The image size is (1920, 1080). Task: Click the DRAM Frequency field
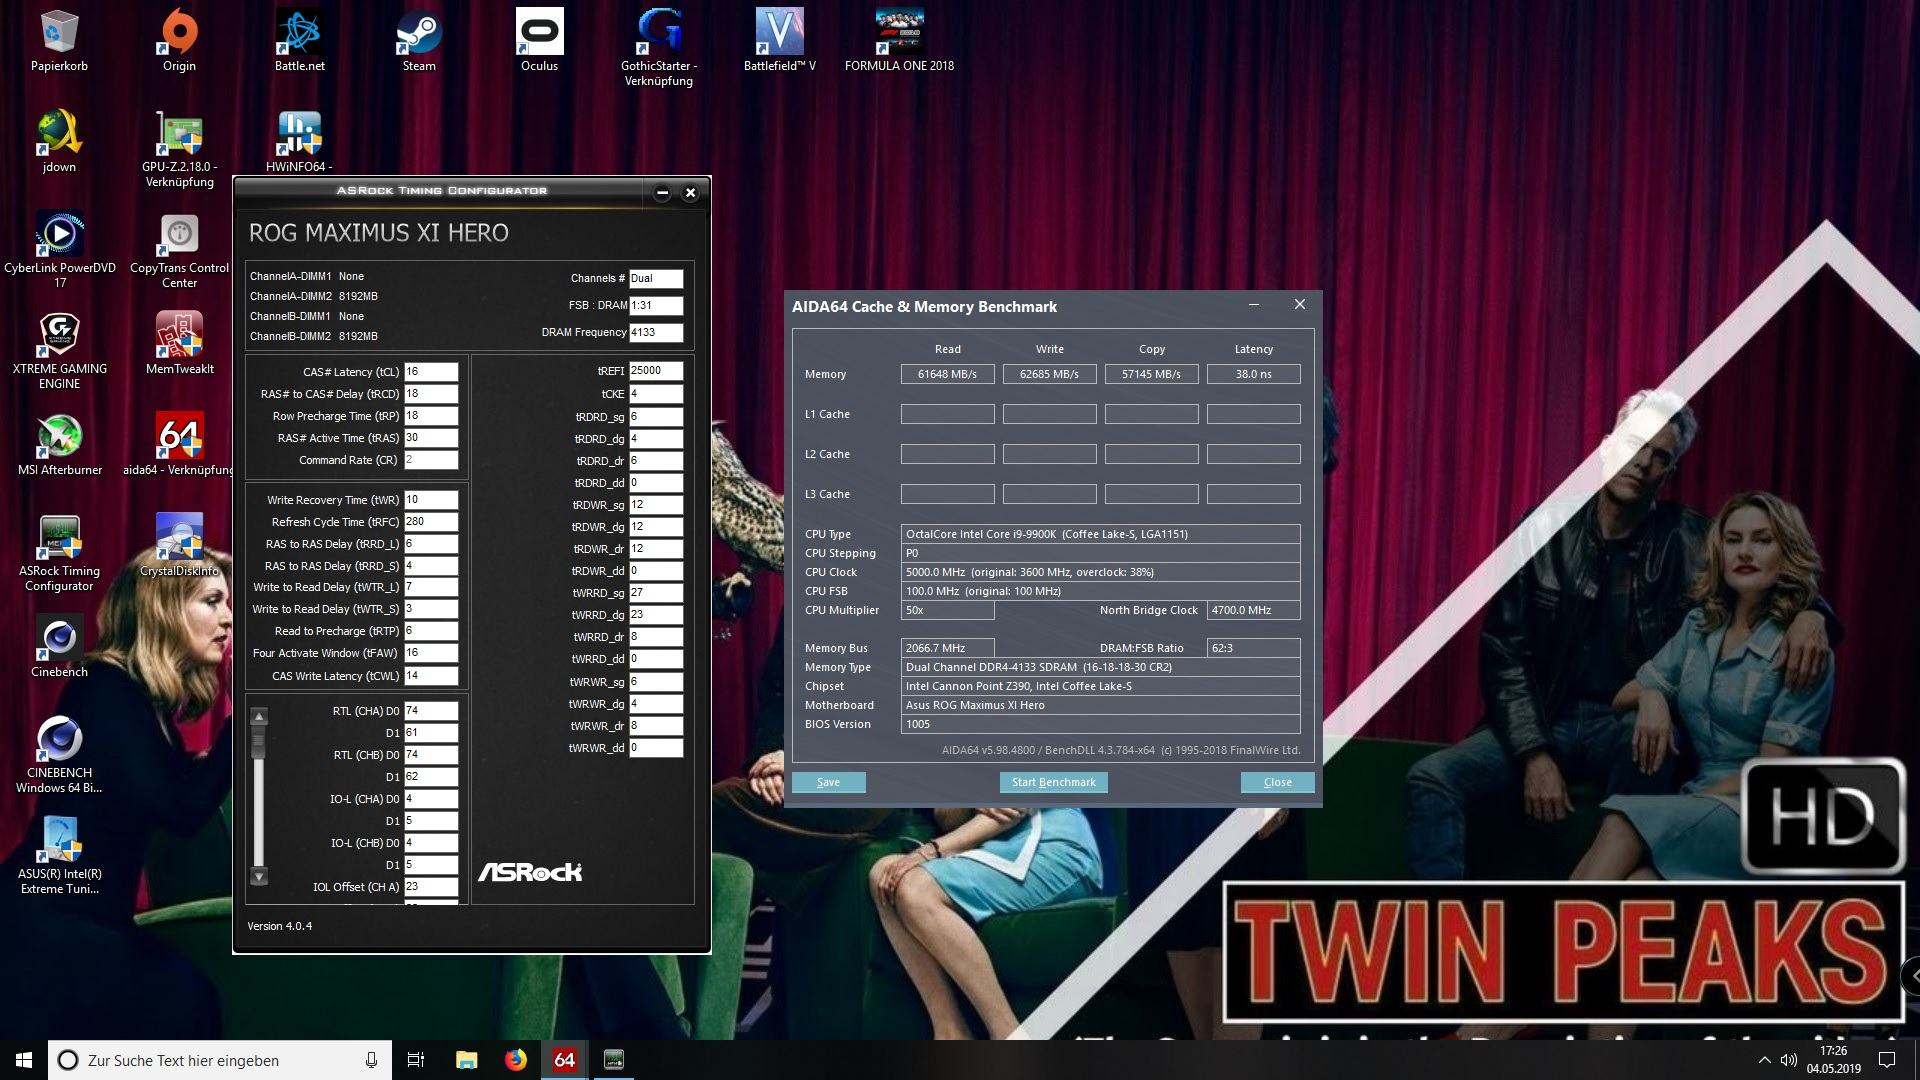(656, 333)
